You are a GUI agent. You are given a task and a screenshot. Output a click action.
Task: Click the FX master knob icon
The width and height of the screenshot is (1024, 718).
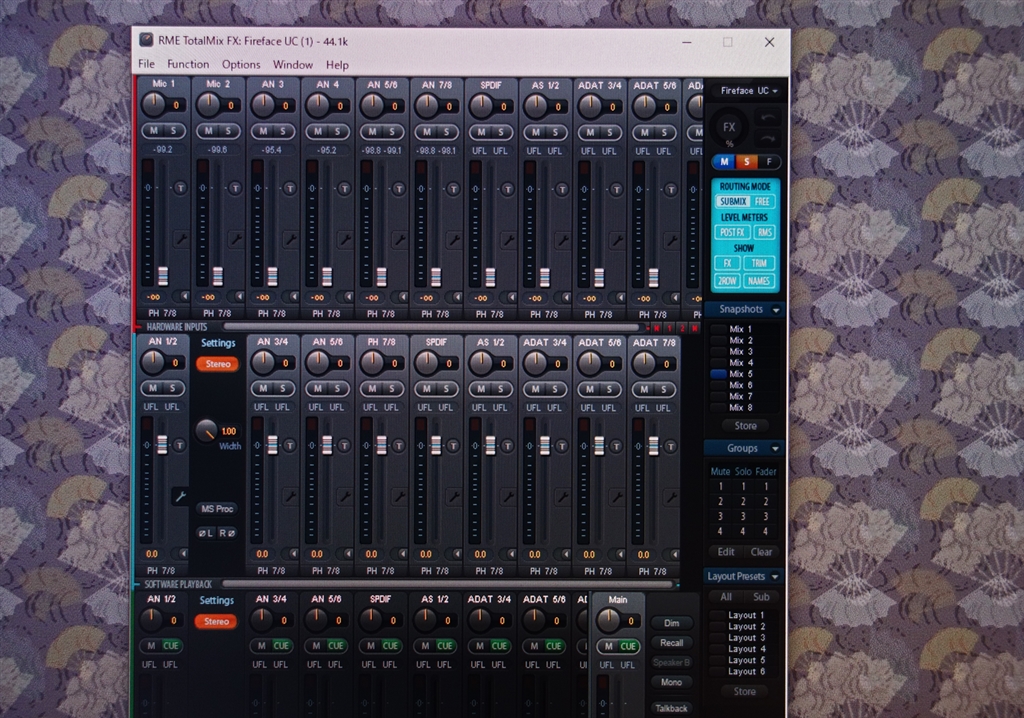click(729, 127)
